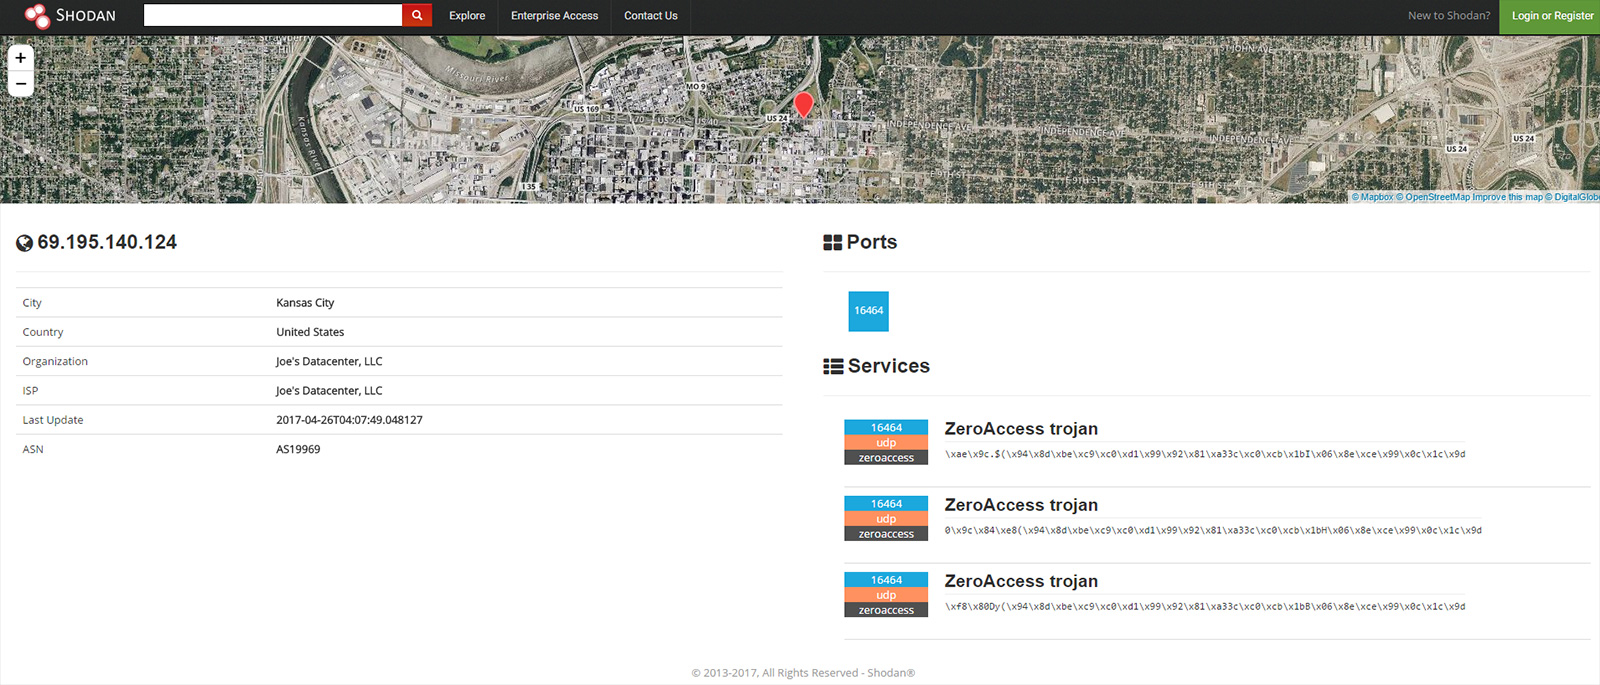The height and width of the screenshot is (685, 1600).
Task: Go to the Contact Us page
Action: [650, 16]
